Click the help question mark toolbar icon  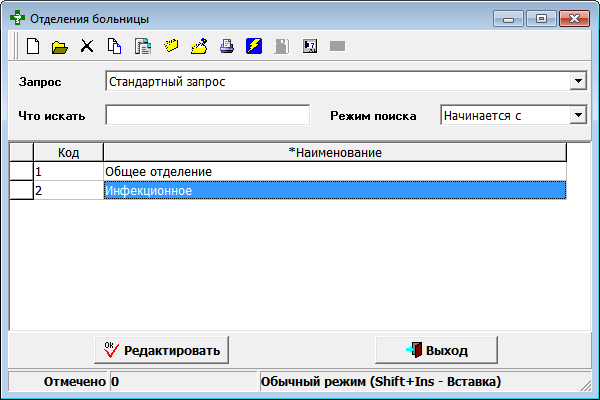coord(310,46)
